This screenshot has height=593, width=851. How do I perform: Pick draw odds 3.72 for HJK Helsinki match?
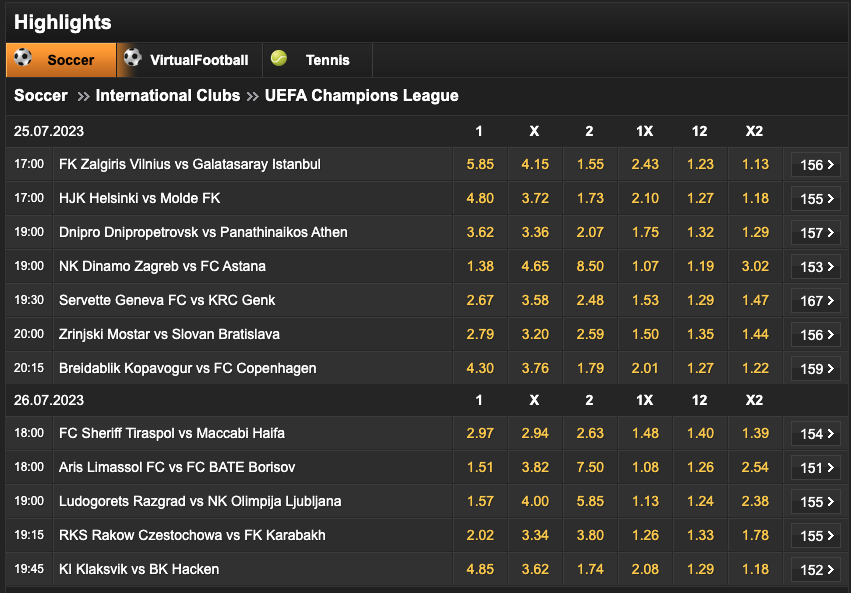pyautogui.click(x=535, y=199)
